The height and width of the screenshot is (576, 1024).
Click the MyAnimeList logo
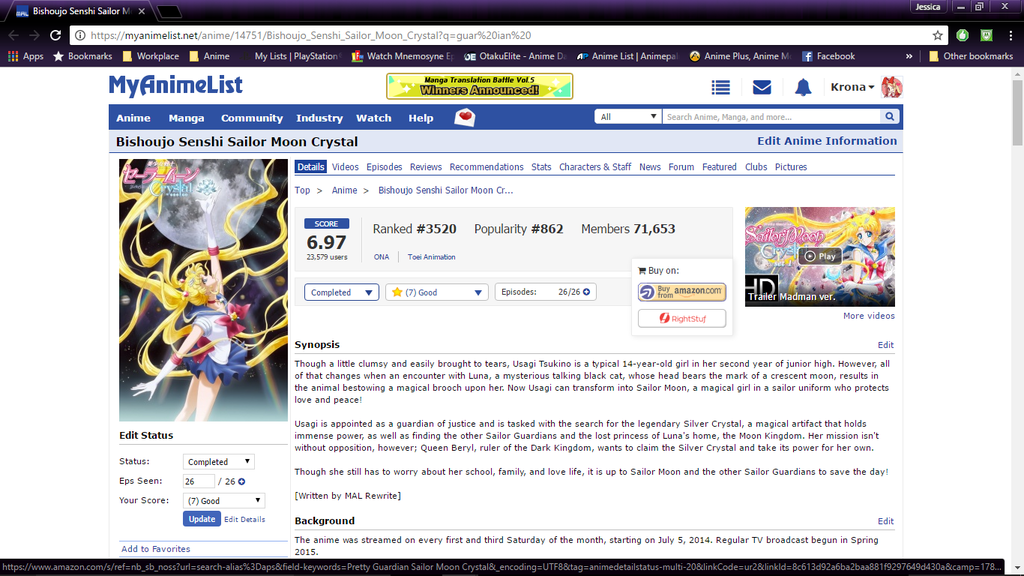coord(176,86)
